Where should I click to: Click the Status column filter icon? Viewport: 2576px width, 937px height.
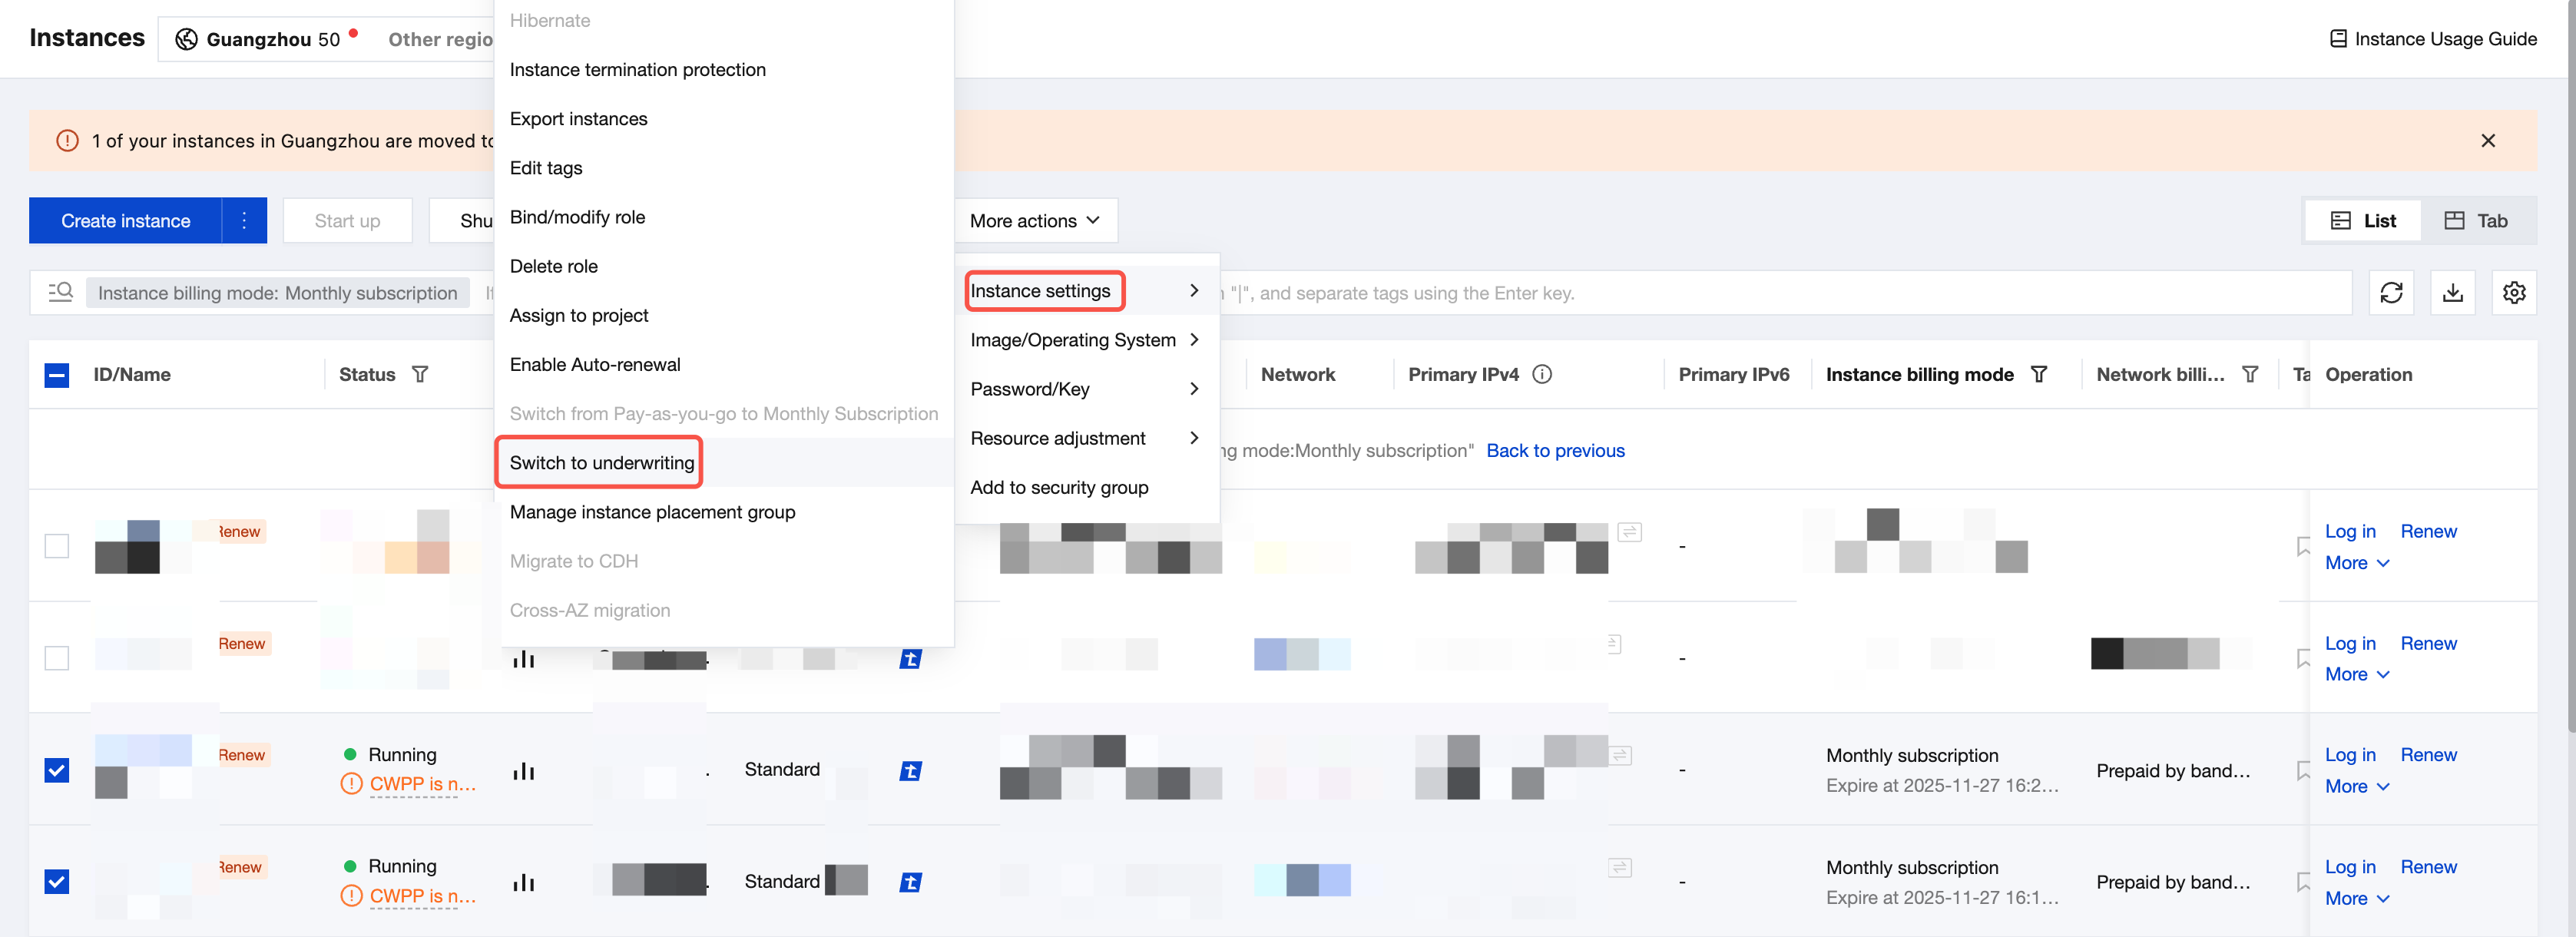coord(420,375)
